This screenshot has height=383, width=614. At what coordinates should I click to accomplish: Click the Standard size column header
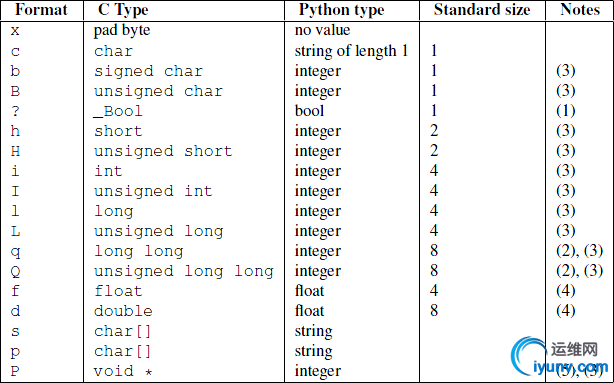click(482, 10)
